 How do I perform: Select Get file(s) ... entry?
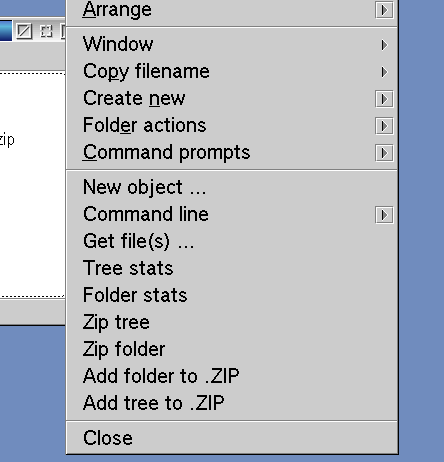point(232,241)
